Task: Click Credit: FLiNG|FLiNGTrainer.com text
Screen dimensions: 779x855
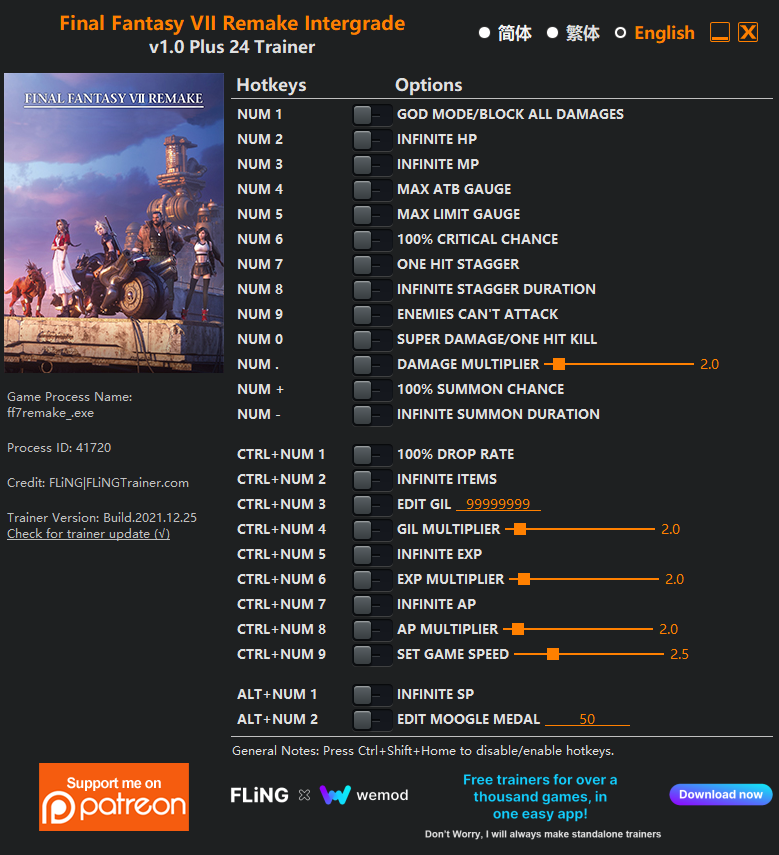Action: pyautogui.click(x=98, y=483)
